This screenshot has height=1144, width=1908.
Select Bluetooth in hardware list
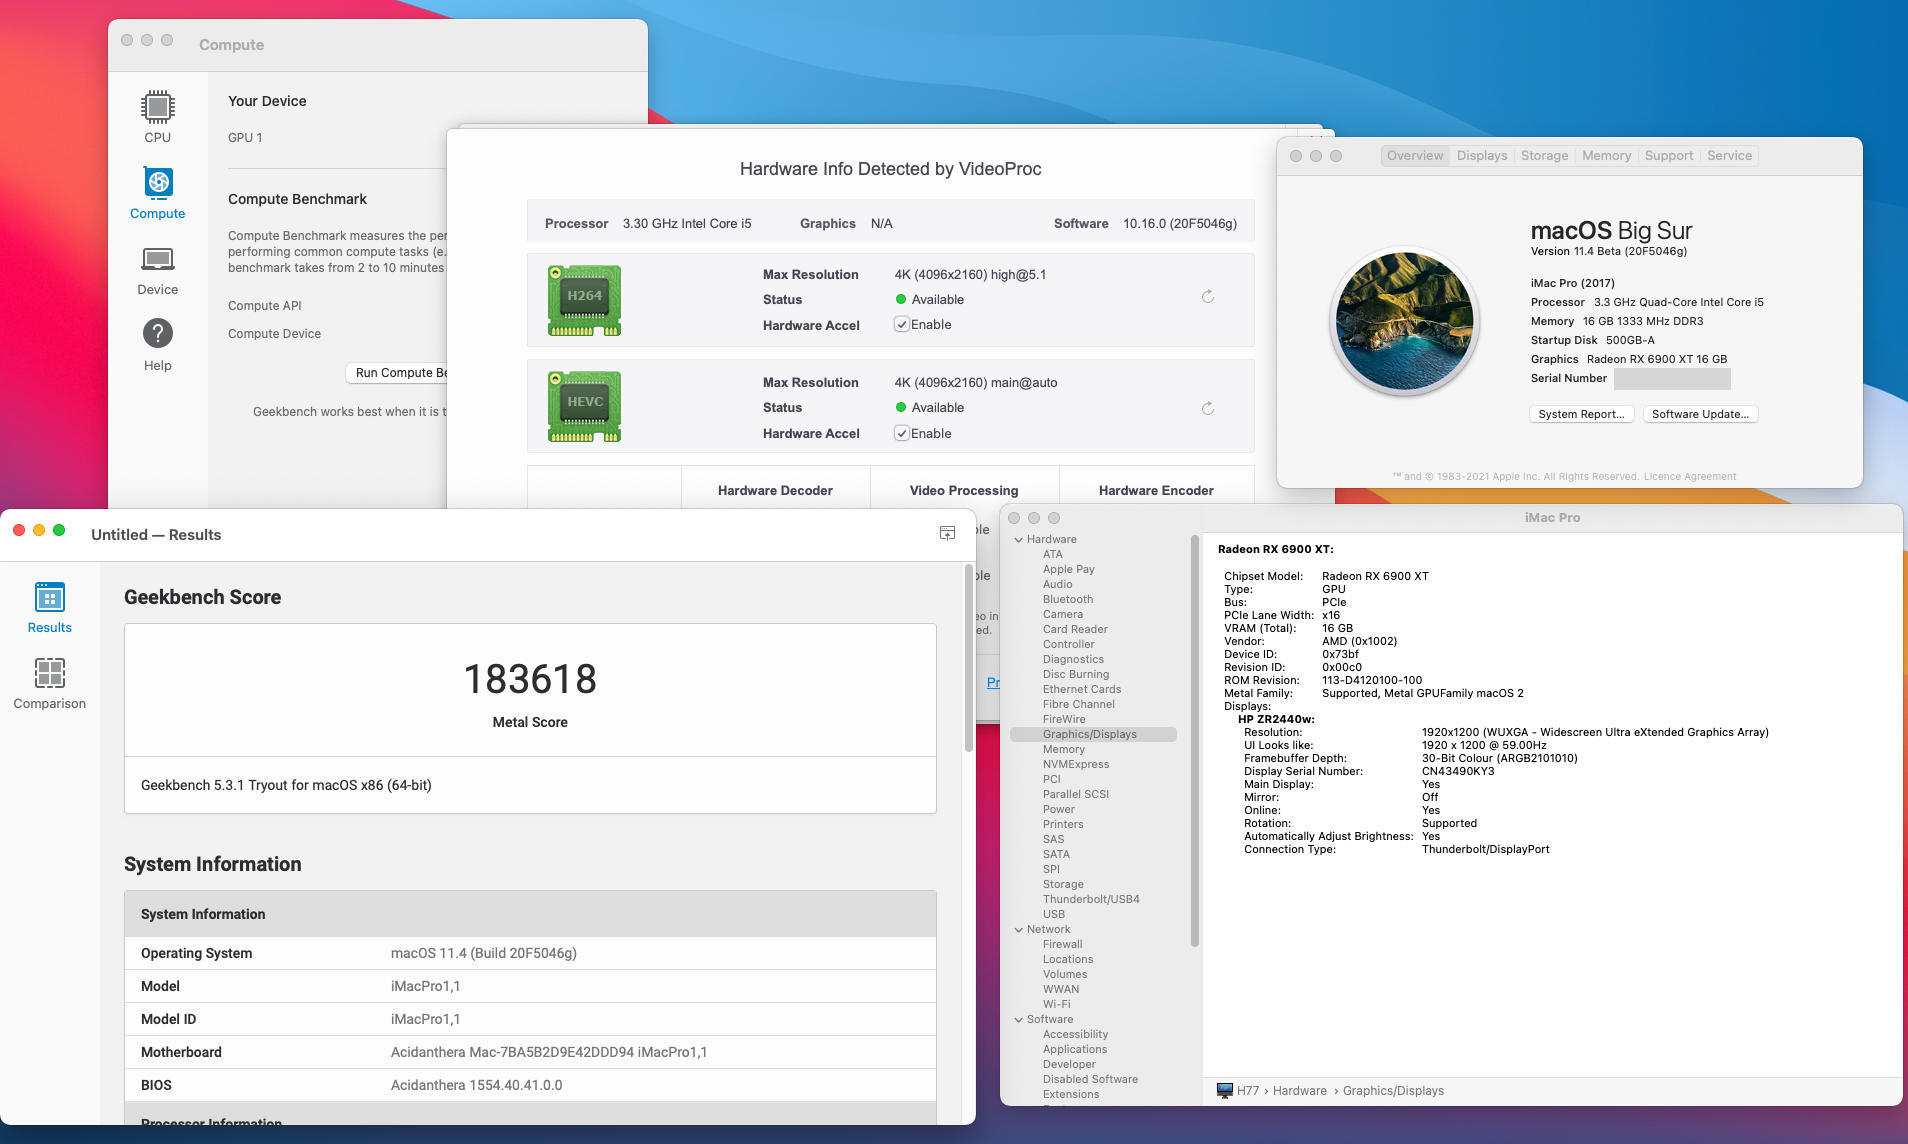pyautogui.click(x=1068, y=600)
